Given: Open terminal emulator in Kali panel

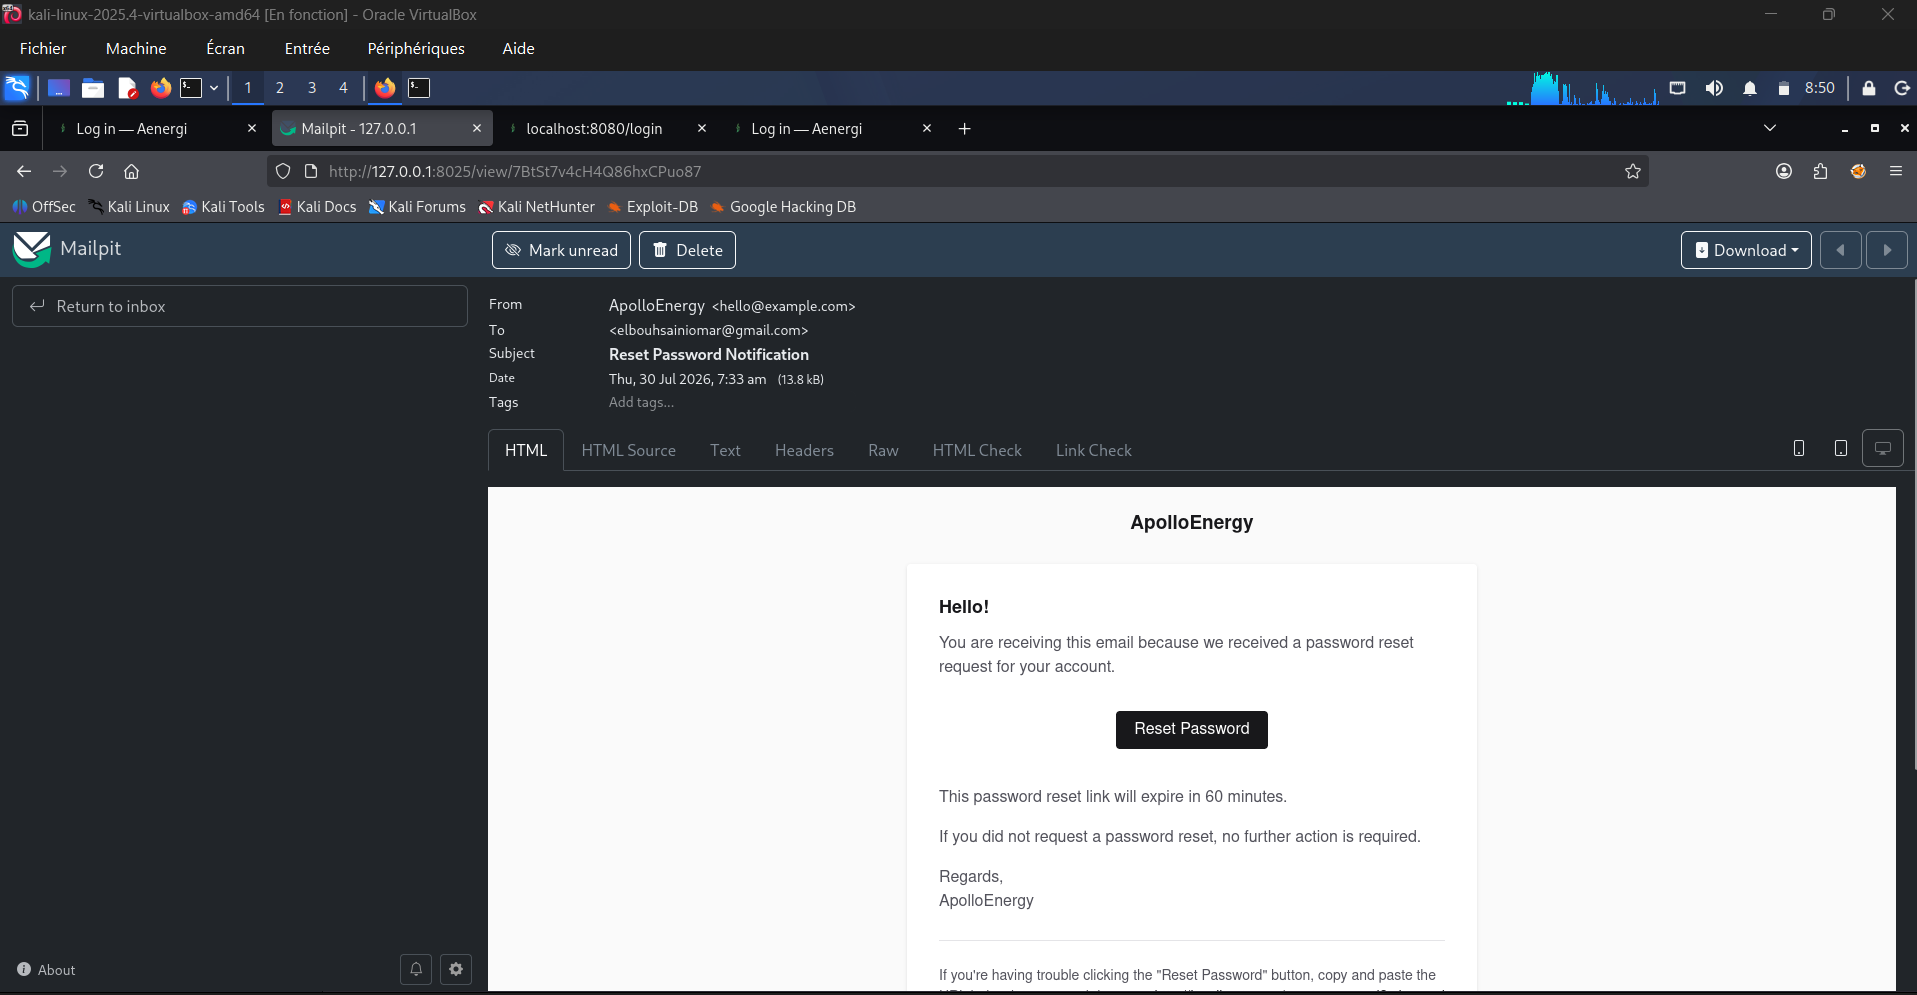Looking at the screenshot, I should coord(191,88).
